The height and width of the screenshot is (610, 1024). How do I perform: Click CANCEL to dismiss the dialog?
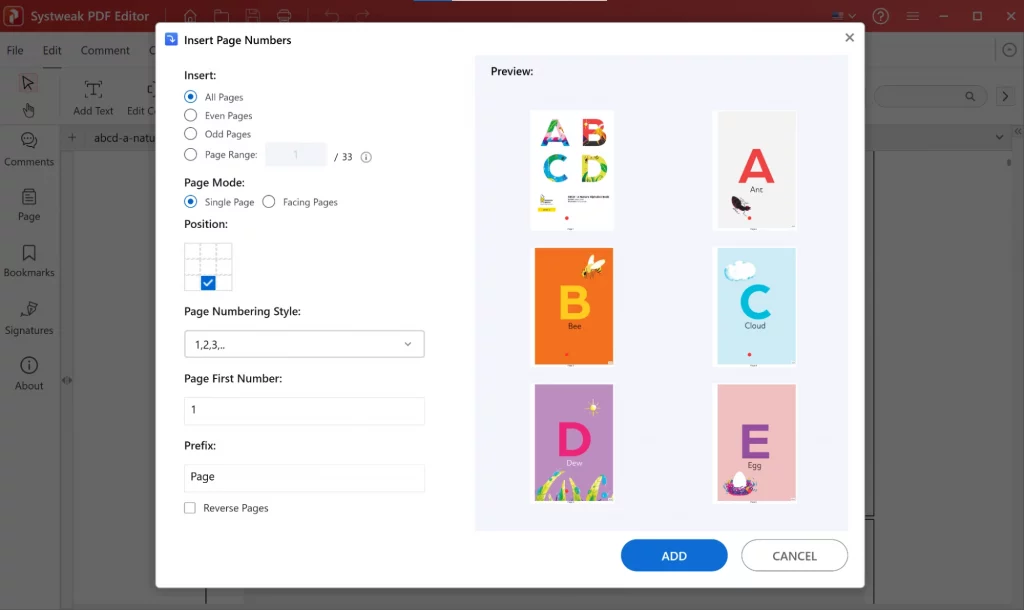(794, 555)
